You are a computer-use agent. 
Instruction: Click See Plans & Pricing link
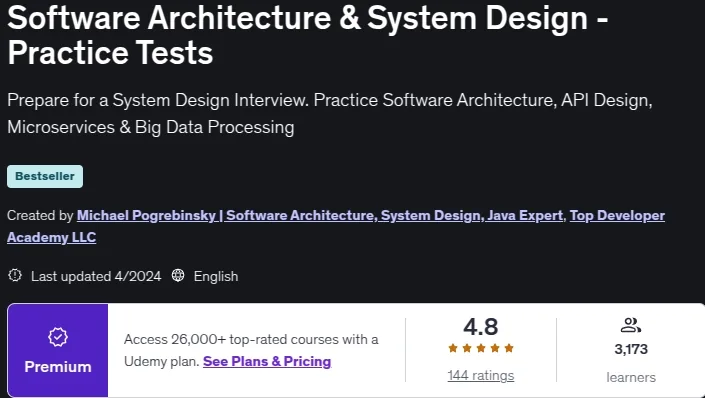pos(267,361)
